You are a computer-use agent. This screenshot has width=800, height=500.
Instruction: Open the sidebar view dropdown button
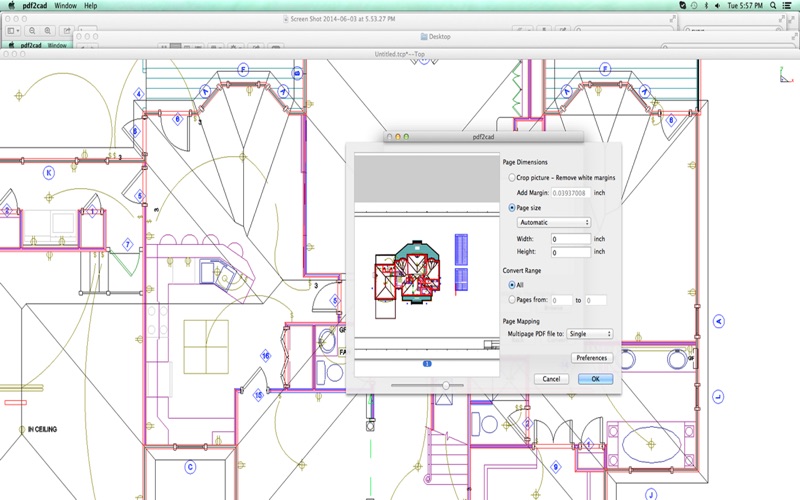[14, 31]
